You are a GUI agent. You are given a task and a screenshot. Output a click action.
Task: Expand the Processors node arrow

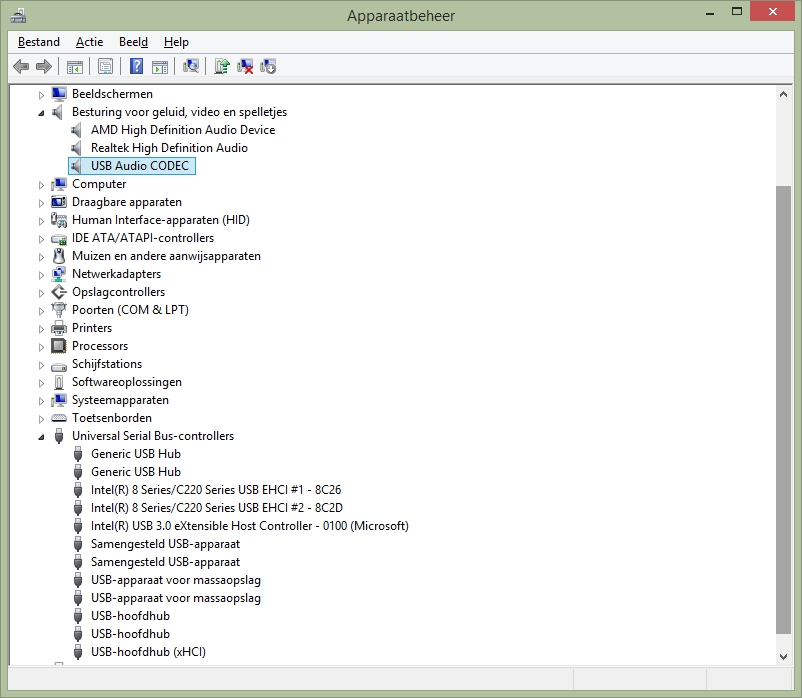pyautogui.click(x=41, y=347)
